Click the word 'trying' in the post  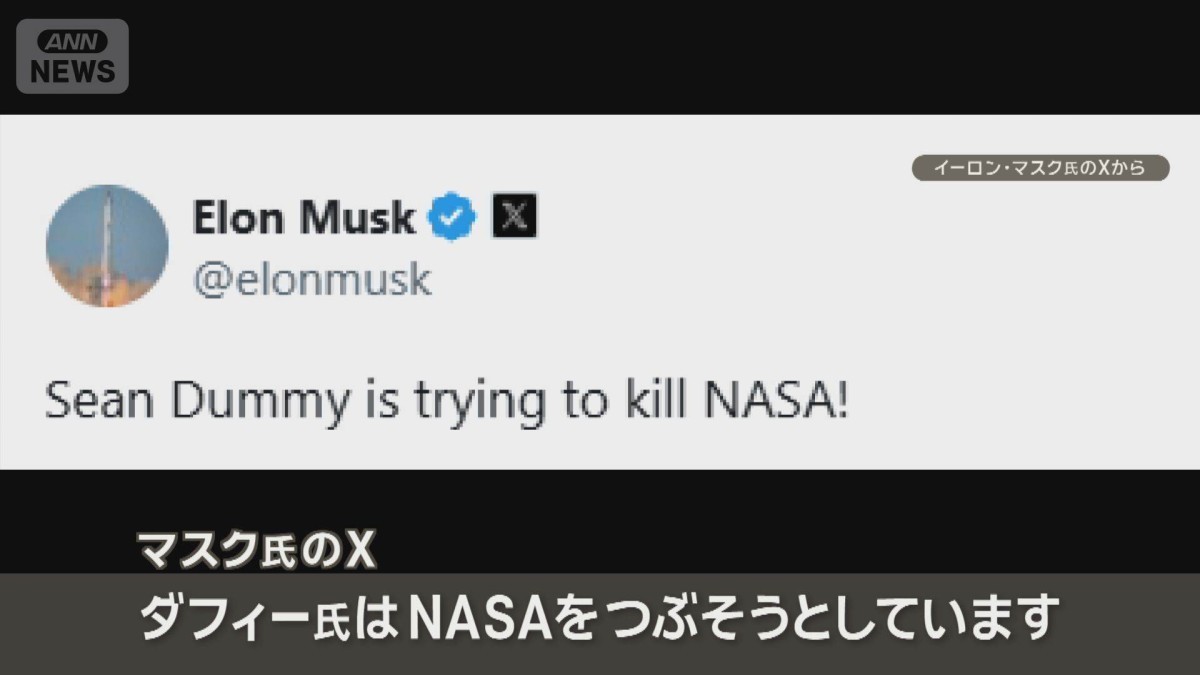[x=482, y=403]
